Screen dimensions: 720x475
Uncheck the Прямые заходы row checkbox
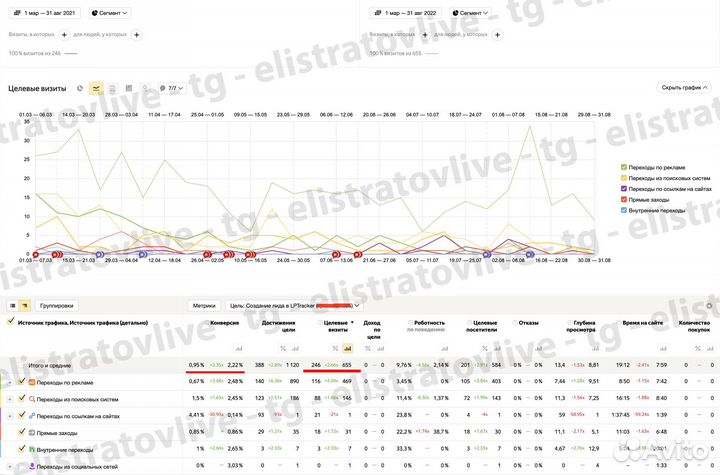(21, 430)
